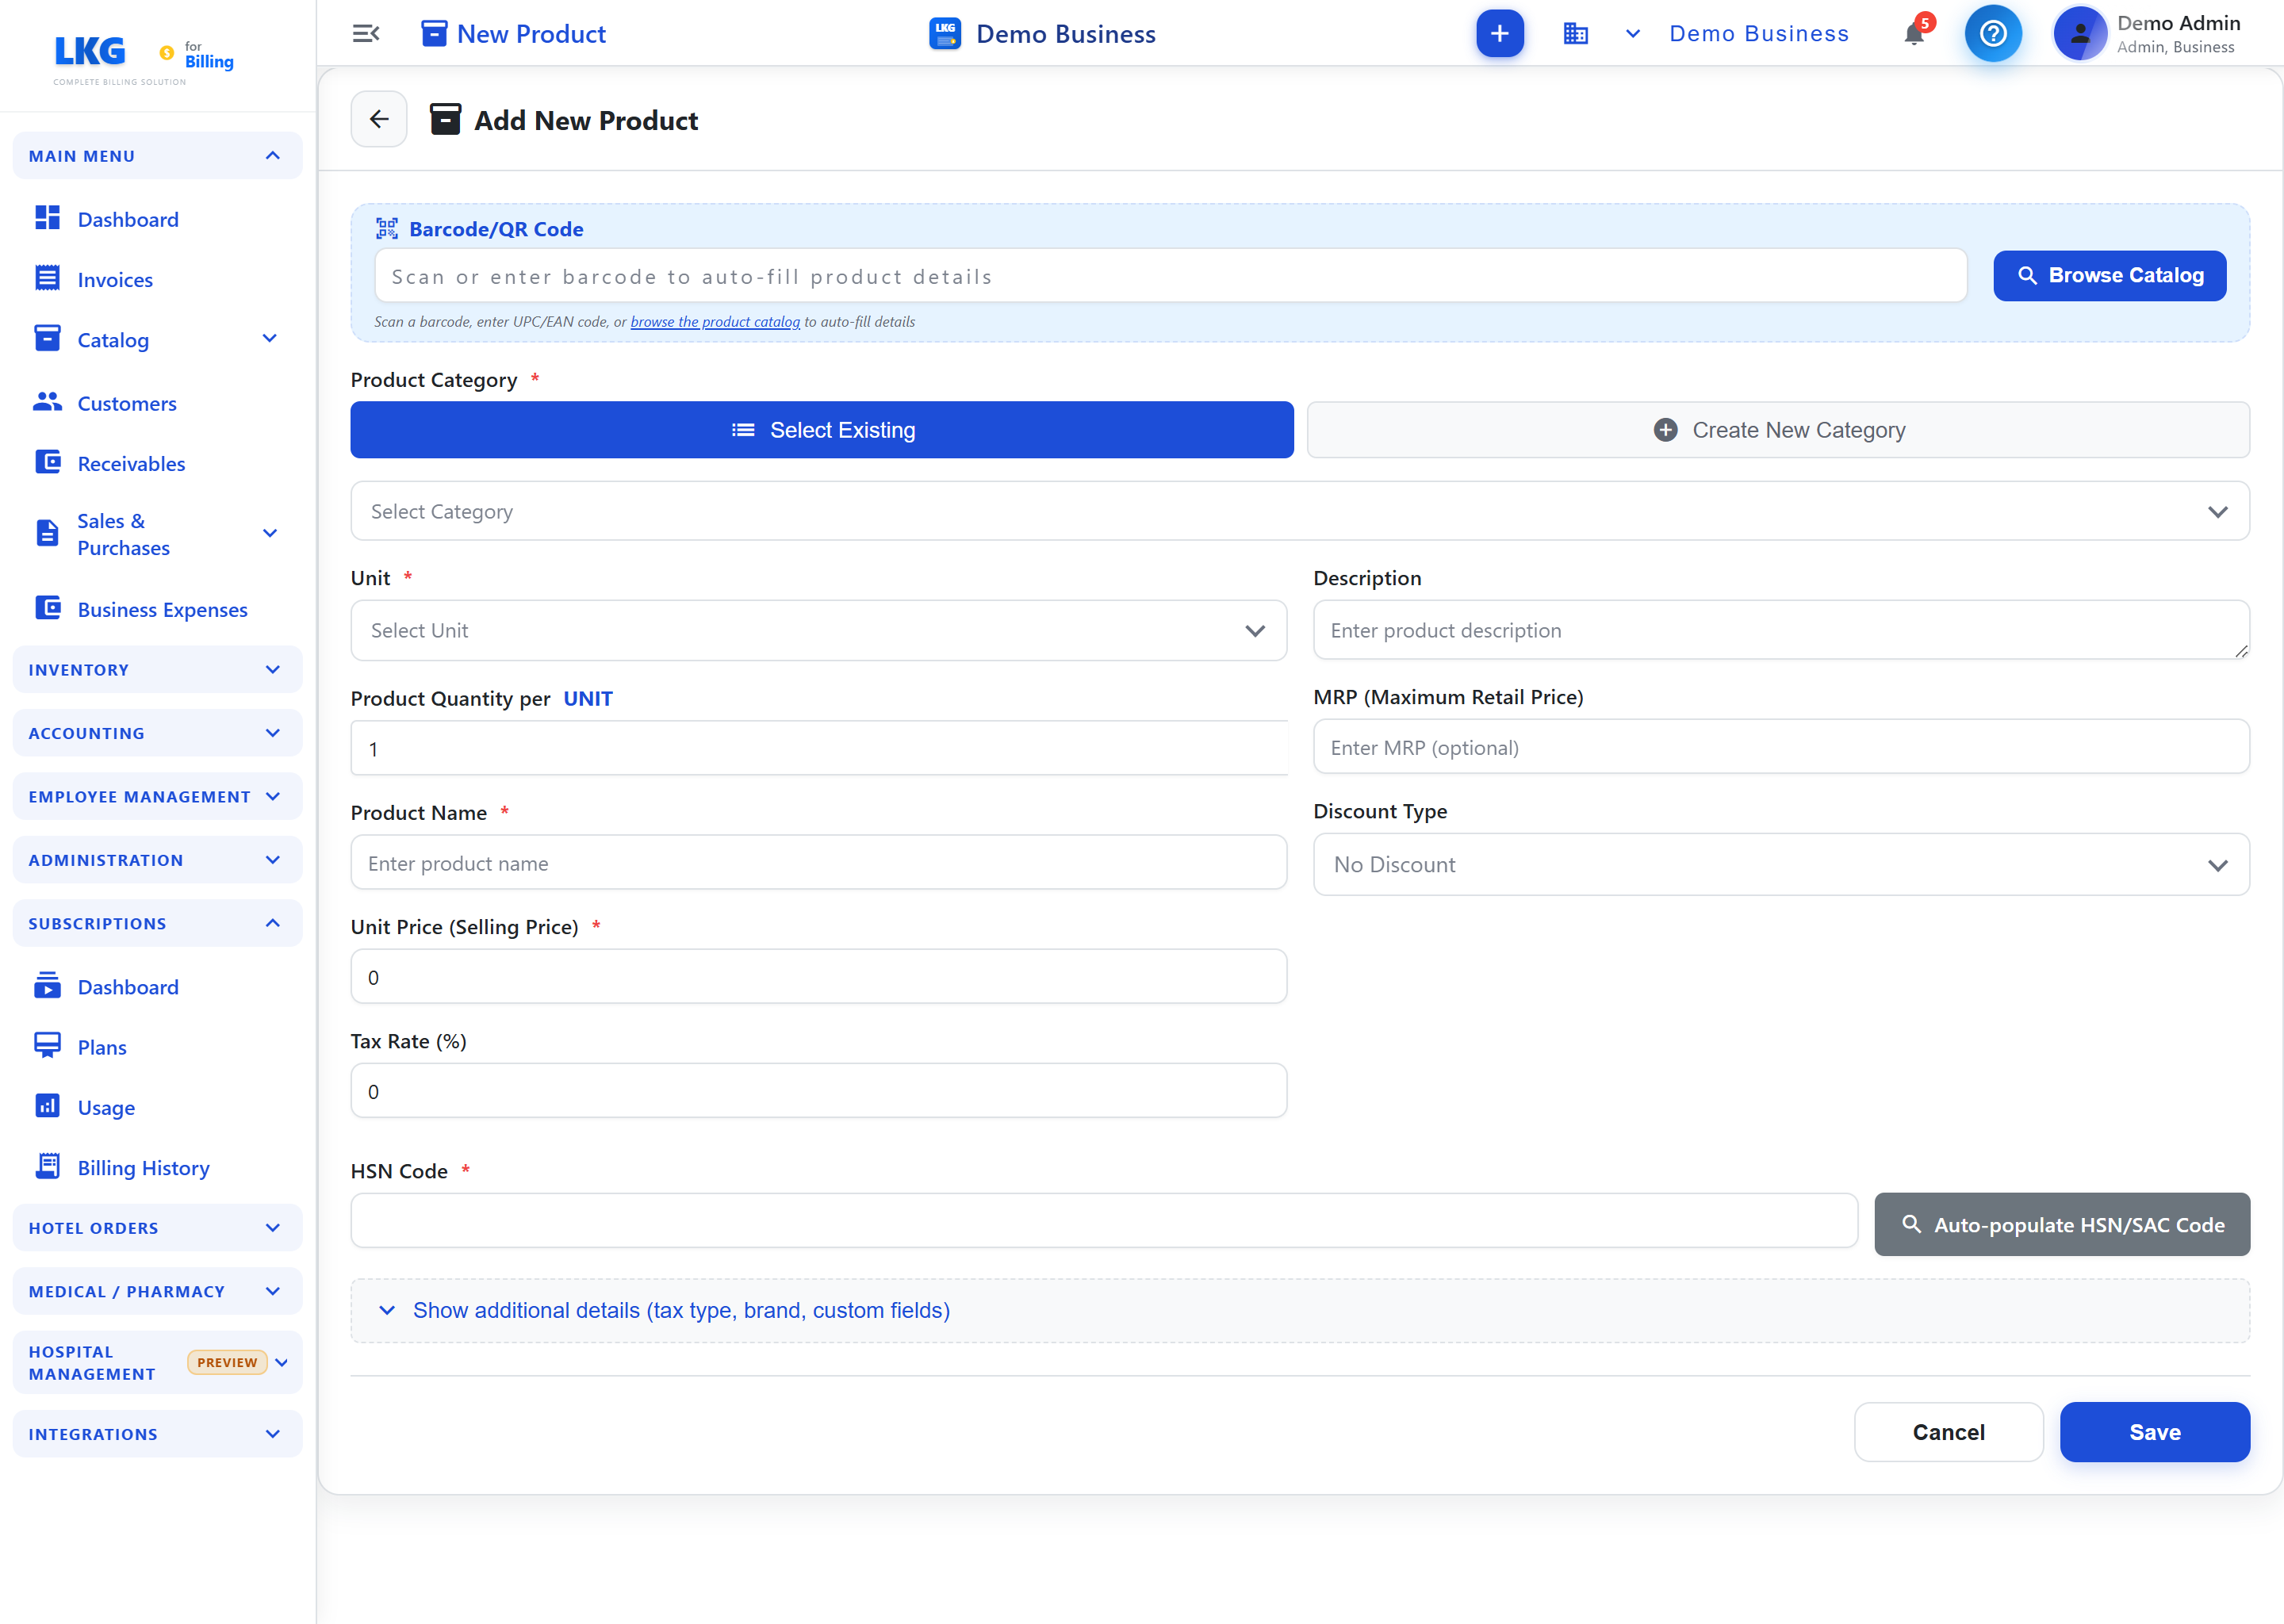The height and width of the screenshot is (1624, 2284).
Task: Expand the HOTEL ORDERS section
Action: (157, 1228)
